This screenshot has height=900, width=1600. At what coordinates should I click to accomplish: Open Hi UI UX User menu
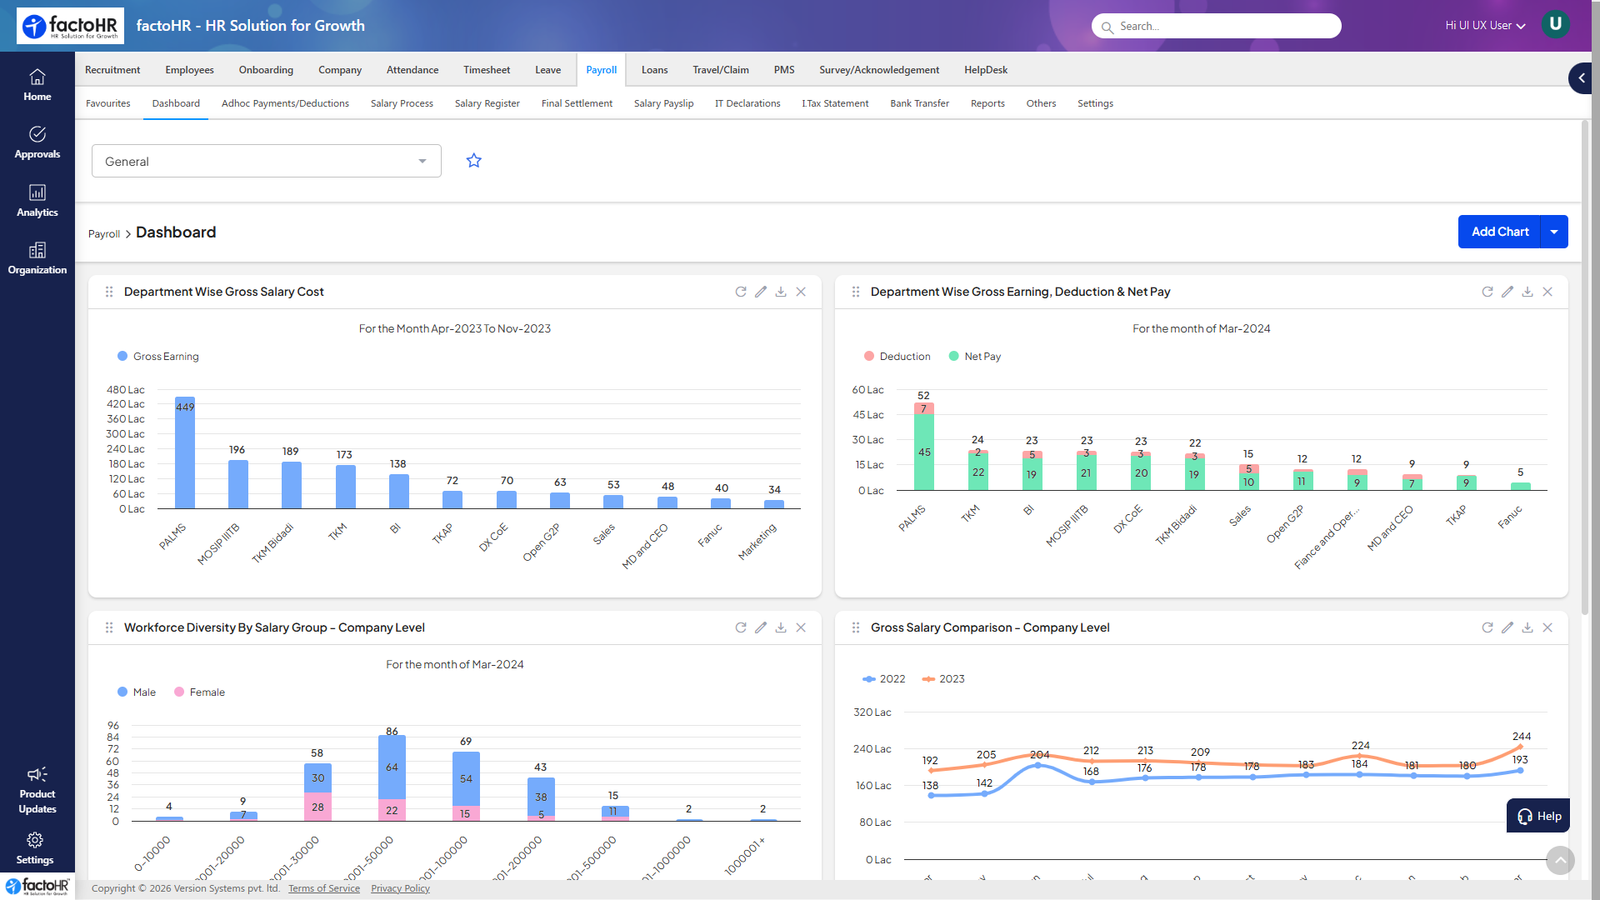click(1485, 26)
